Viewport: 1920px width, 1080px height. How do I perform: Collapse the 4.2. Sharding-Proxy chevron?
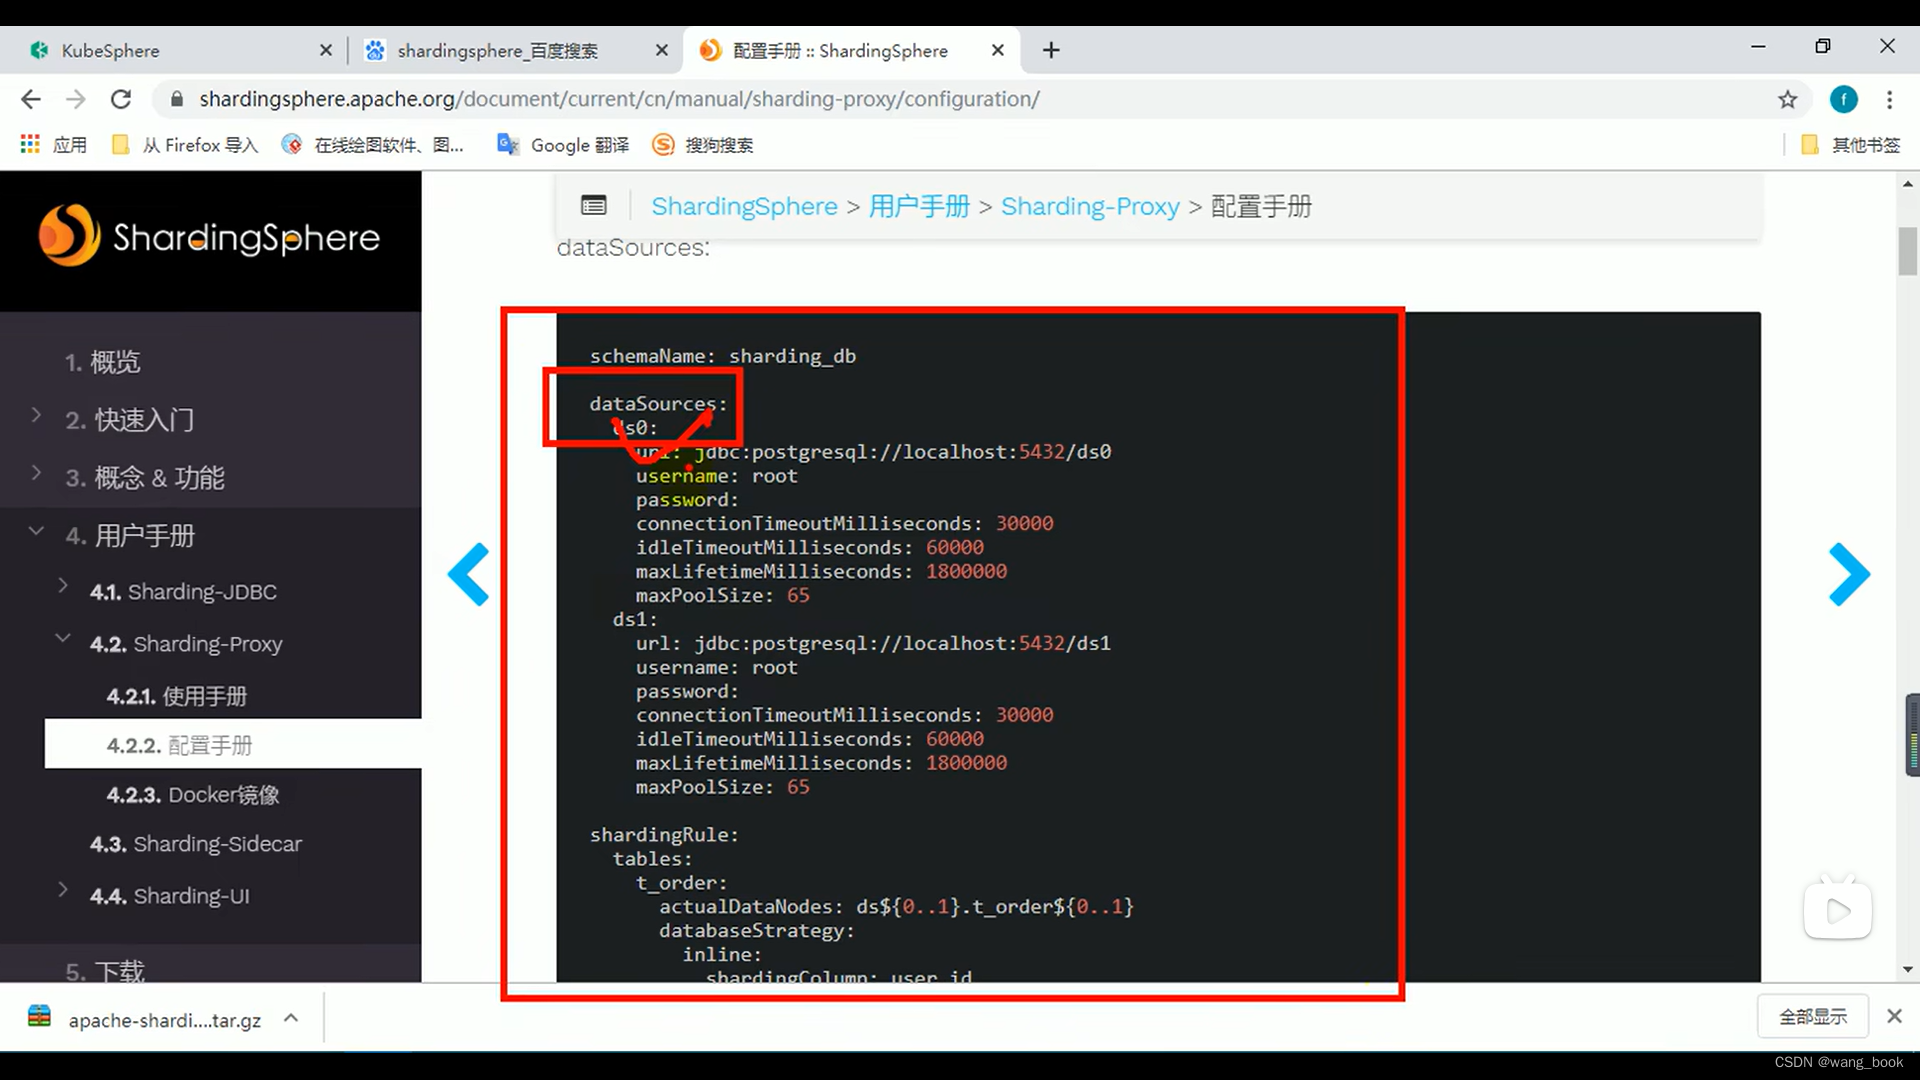63,638
